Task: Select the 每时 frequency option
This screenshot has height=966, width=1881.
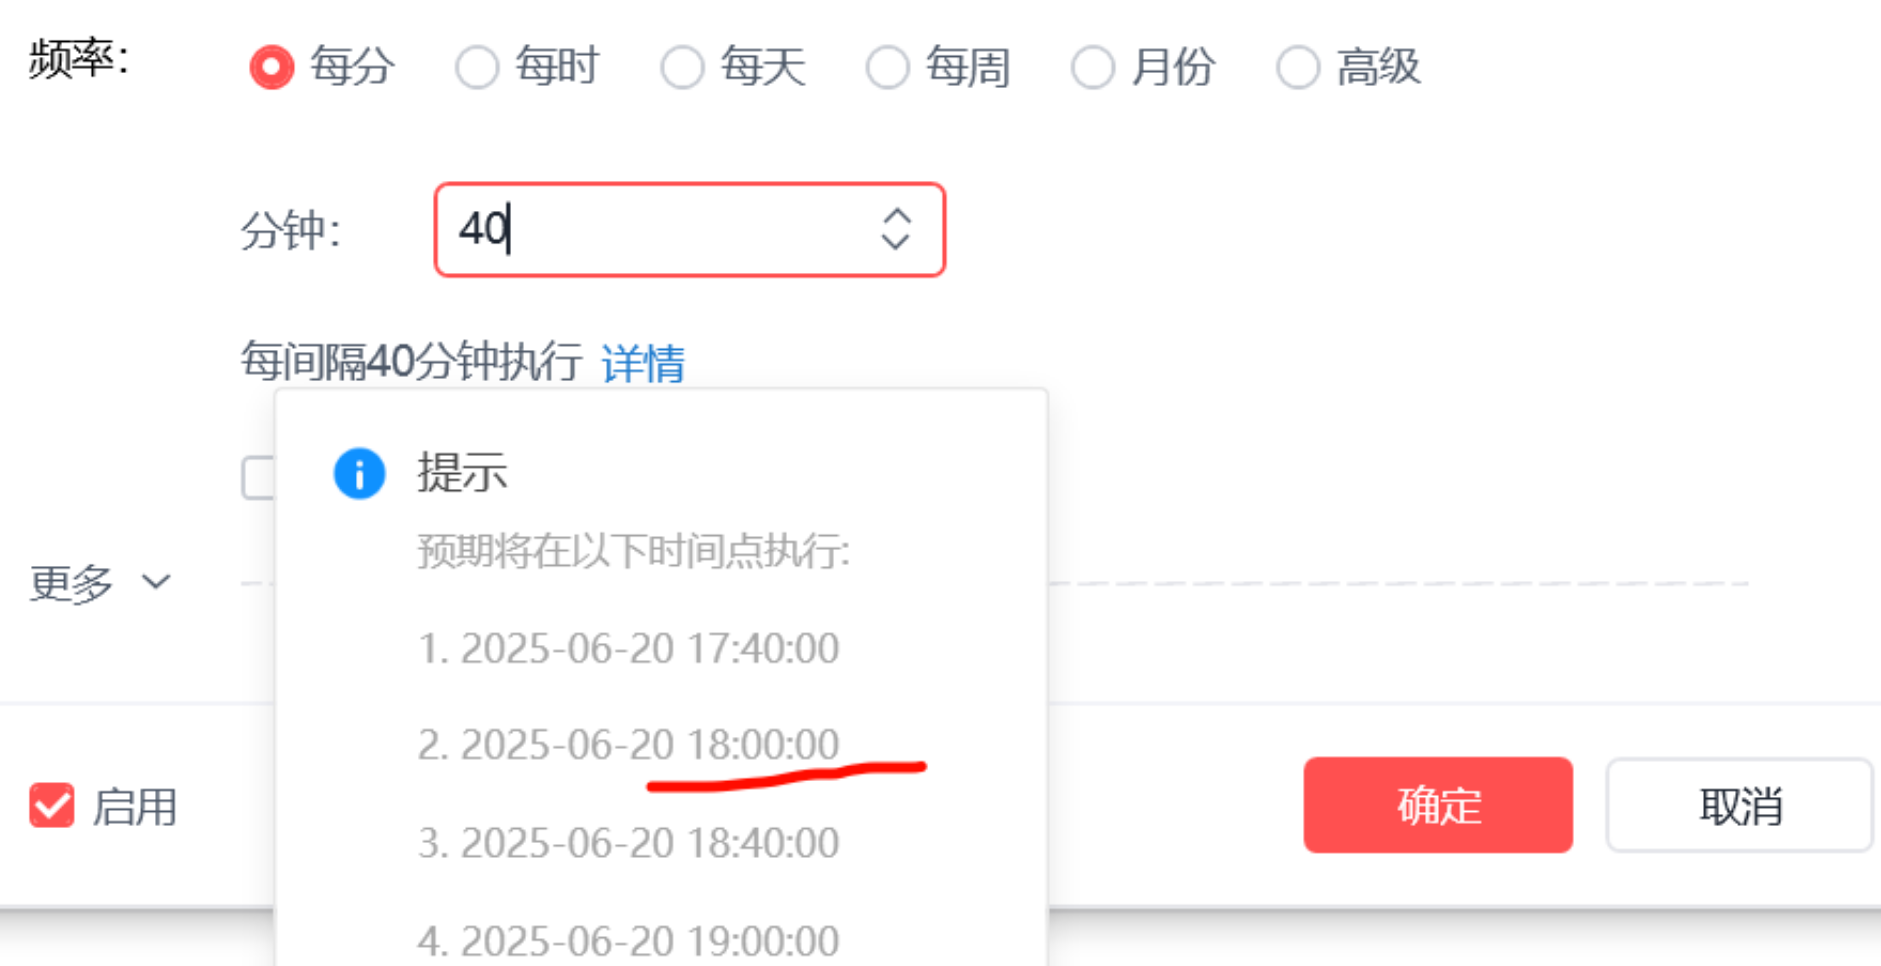Action: point(477,67)
